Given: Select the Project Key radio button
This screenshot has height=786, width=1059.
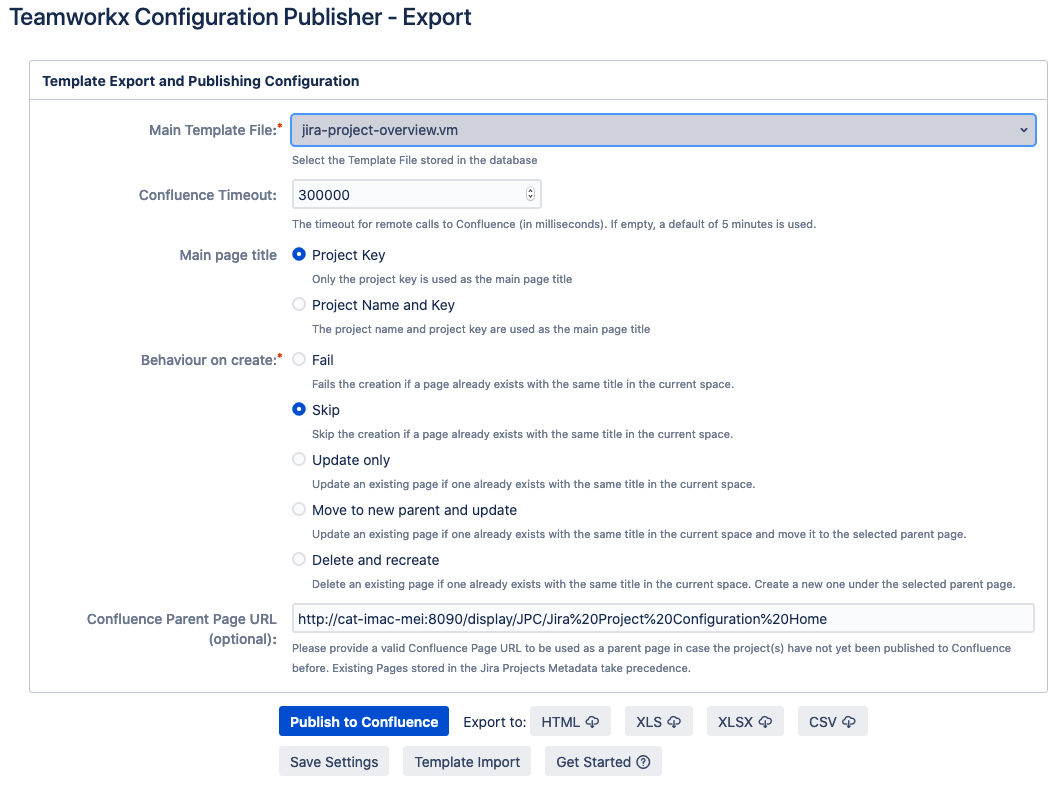Looking at the screenshot, I should click(x=299, y=255).
